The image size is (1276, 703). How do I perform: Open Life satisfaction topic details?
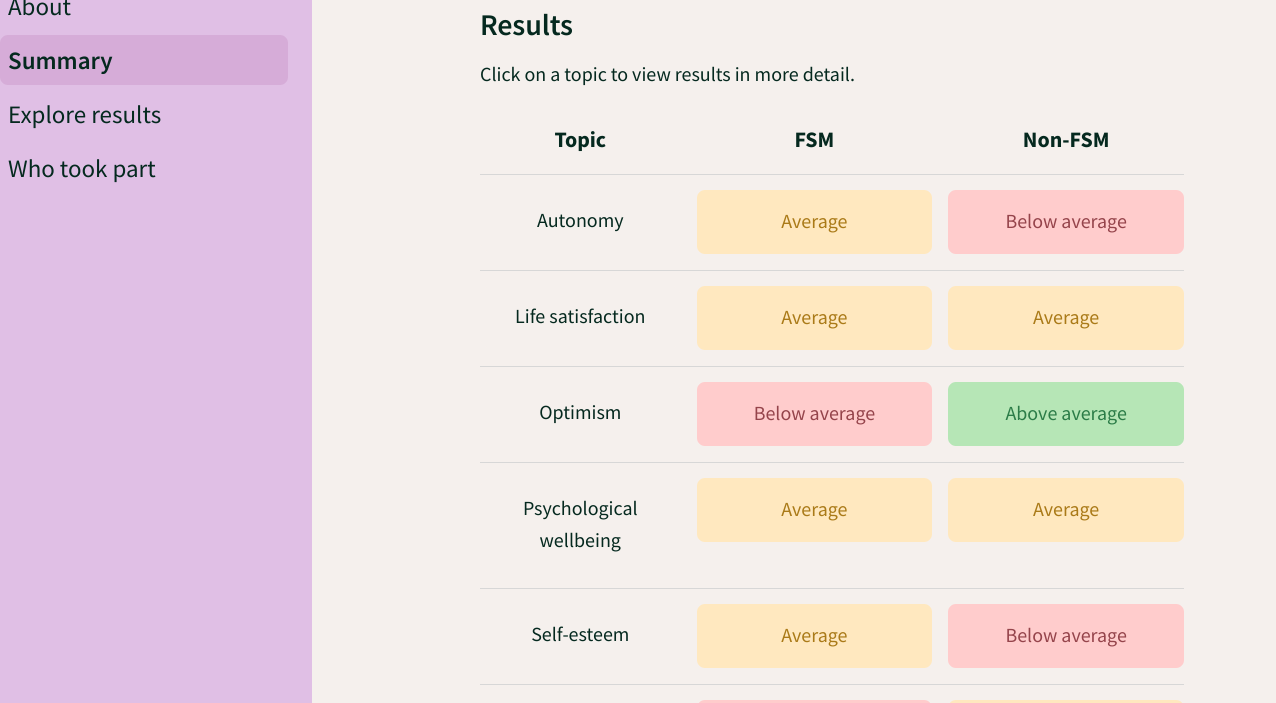580,317
